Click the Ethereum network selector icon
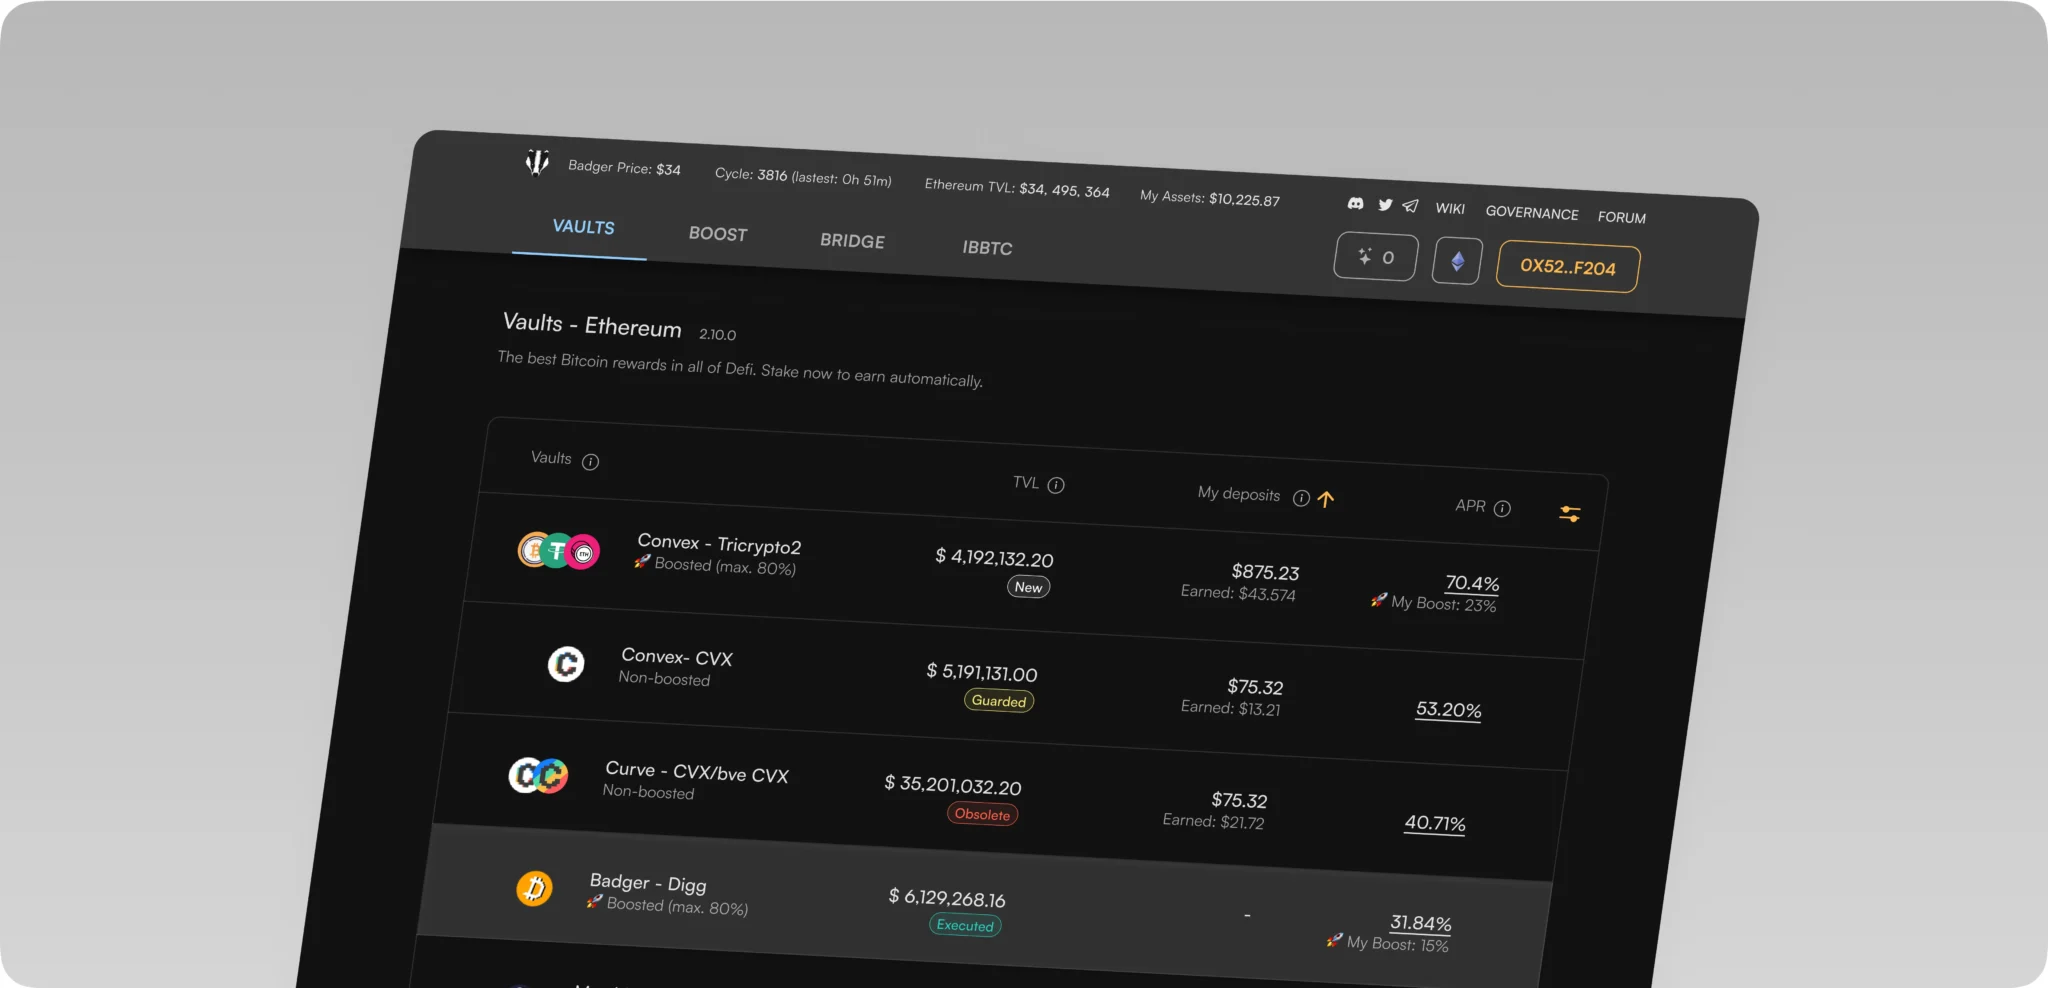The image size is (2048, 988). click(1457, 261)
